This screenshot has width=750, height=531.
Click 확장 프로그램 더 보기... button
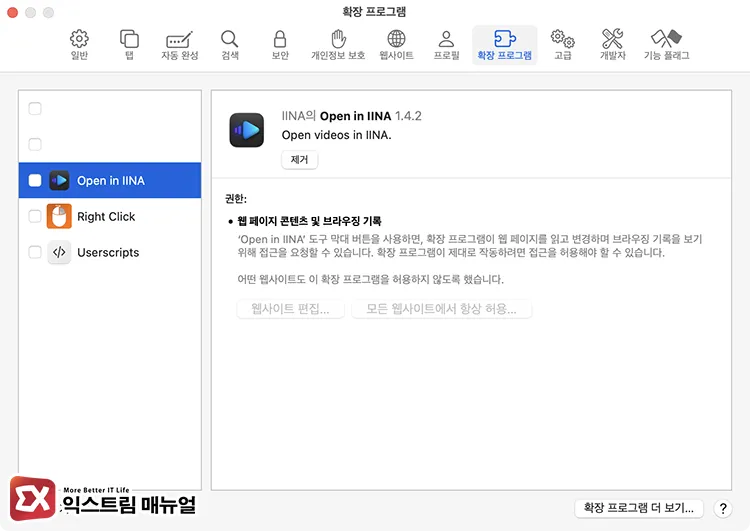pyautogui.click(x=639, y=508)
